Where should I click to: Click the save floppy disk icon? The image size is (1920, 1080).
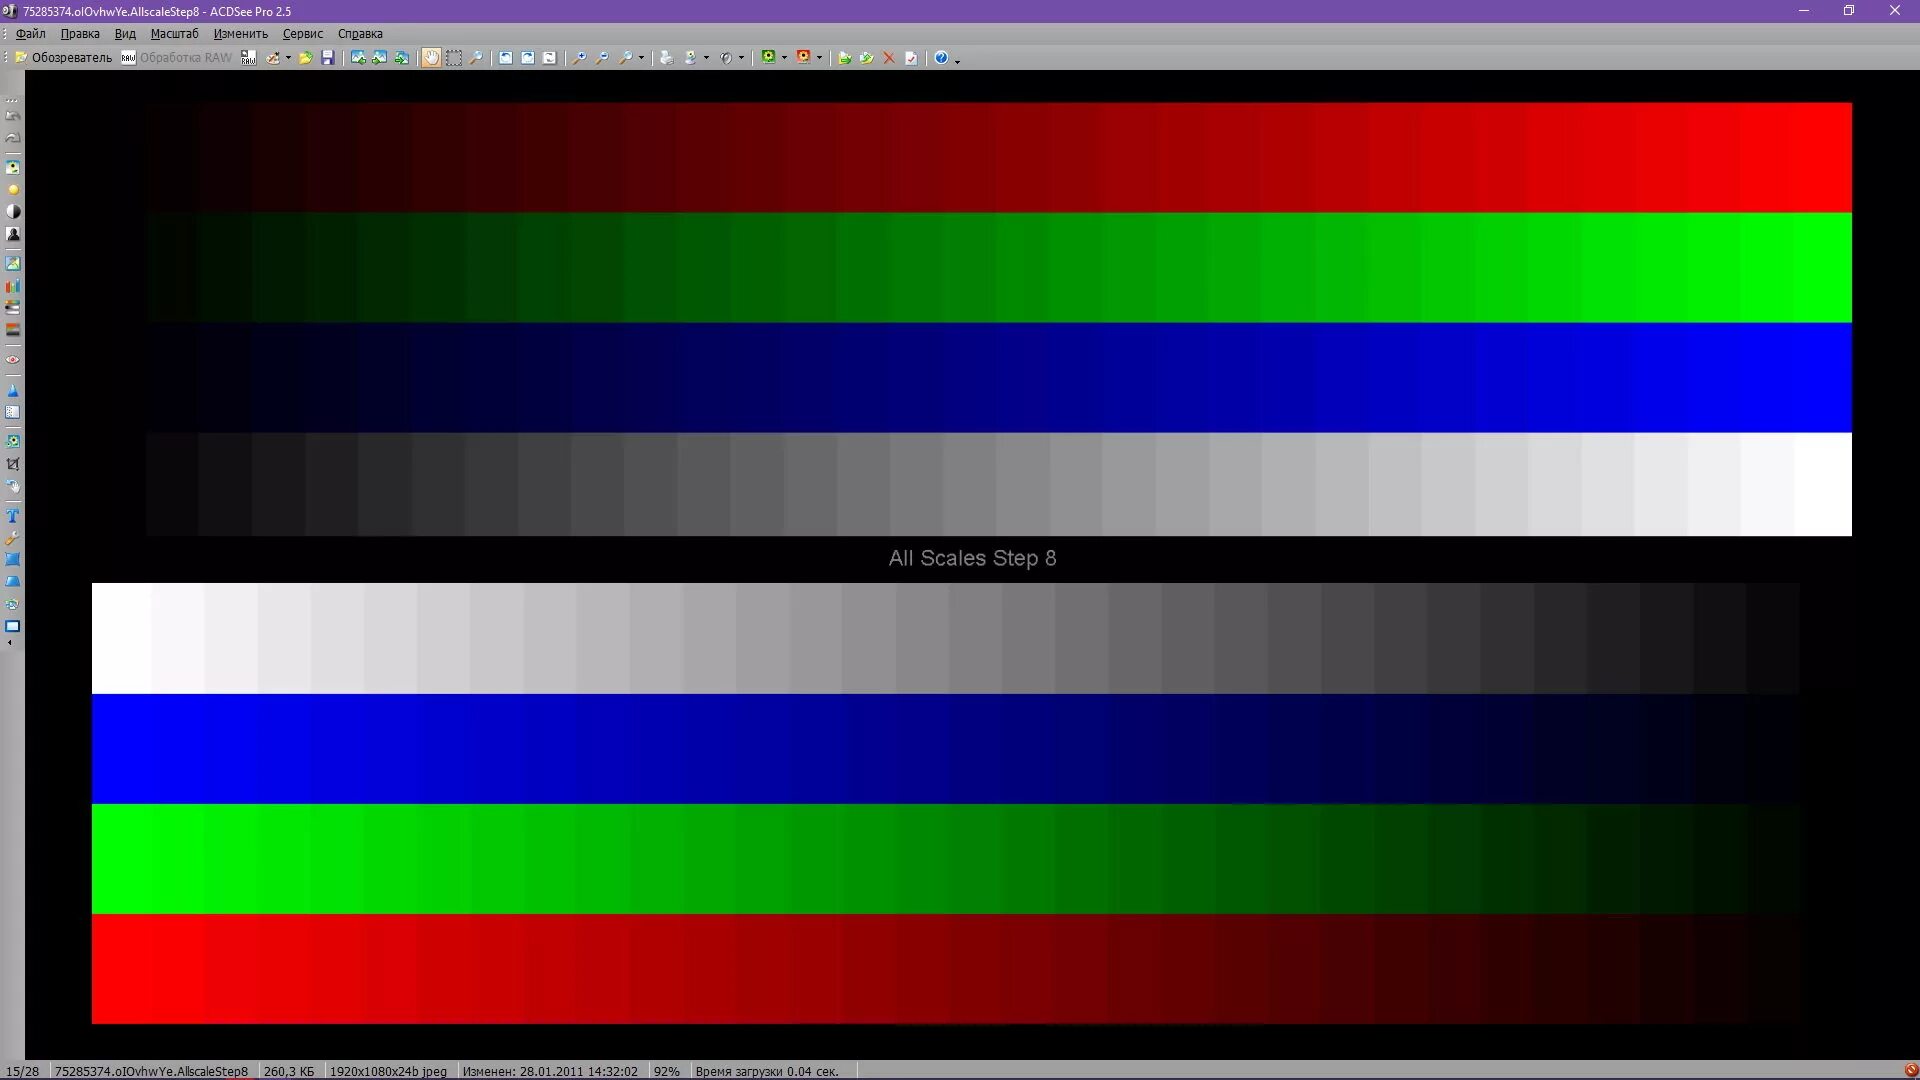(327, 58)
